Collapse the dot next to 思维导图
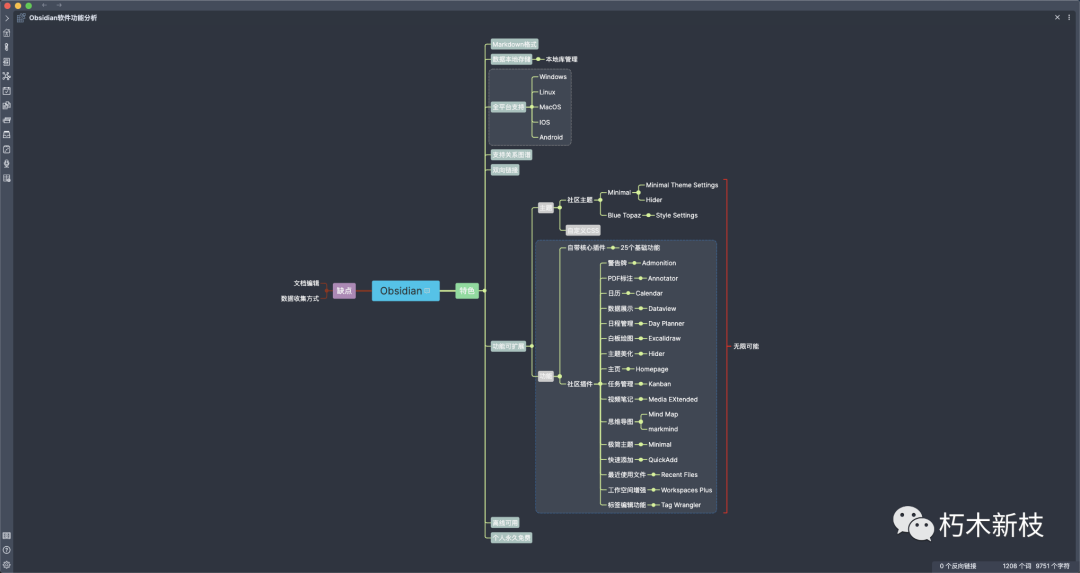This screenshot has height=573, width=1080. (x=641, y=421)
